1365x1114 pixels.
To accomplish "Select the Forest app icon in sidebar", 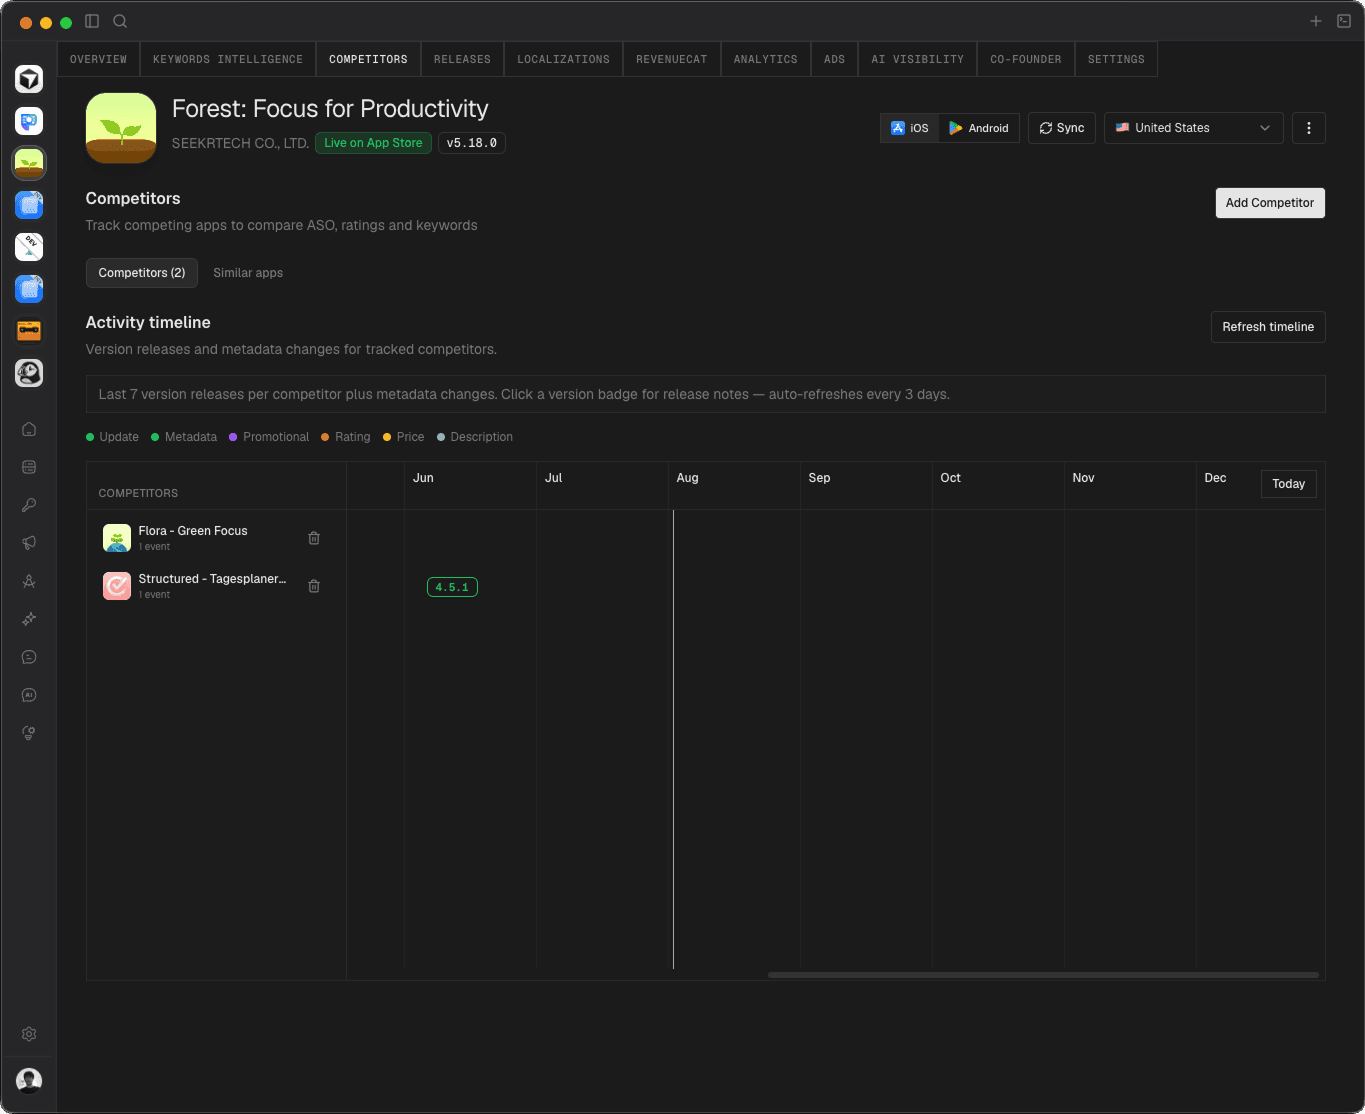I will click(29, 162).
